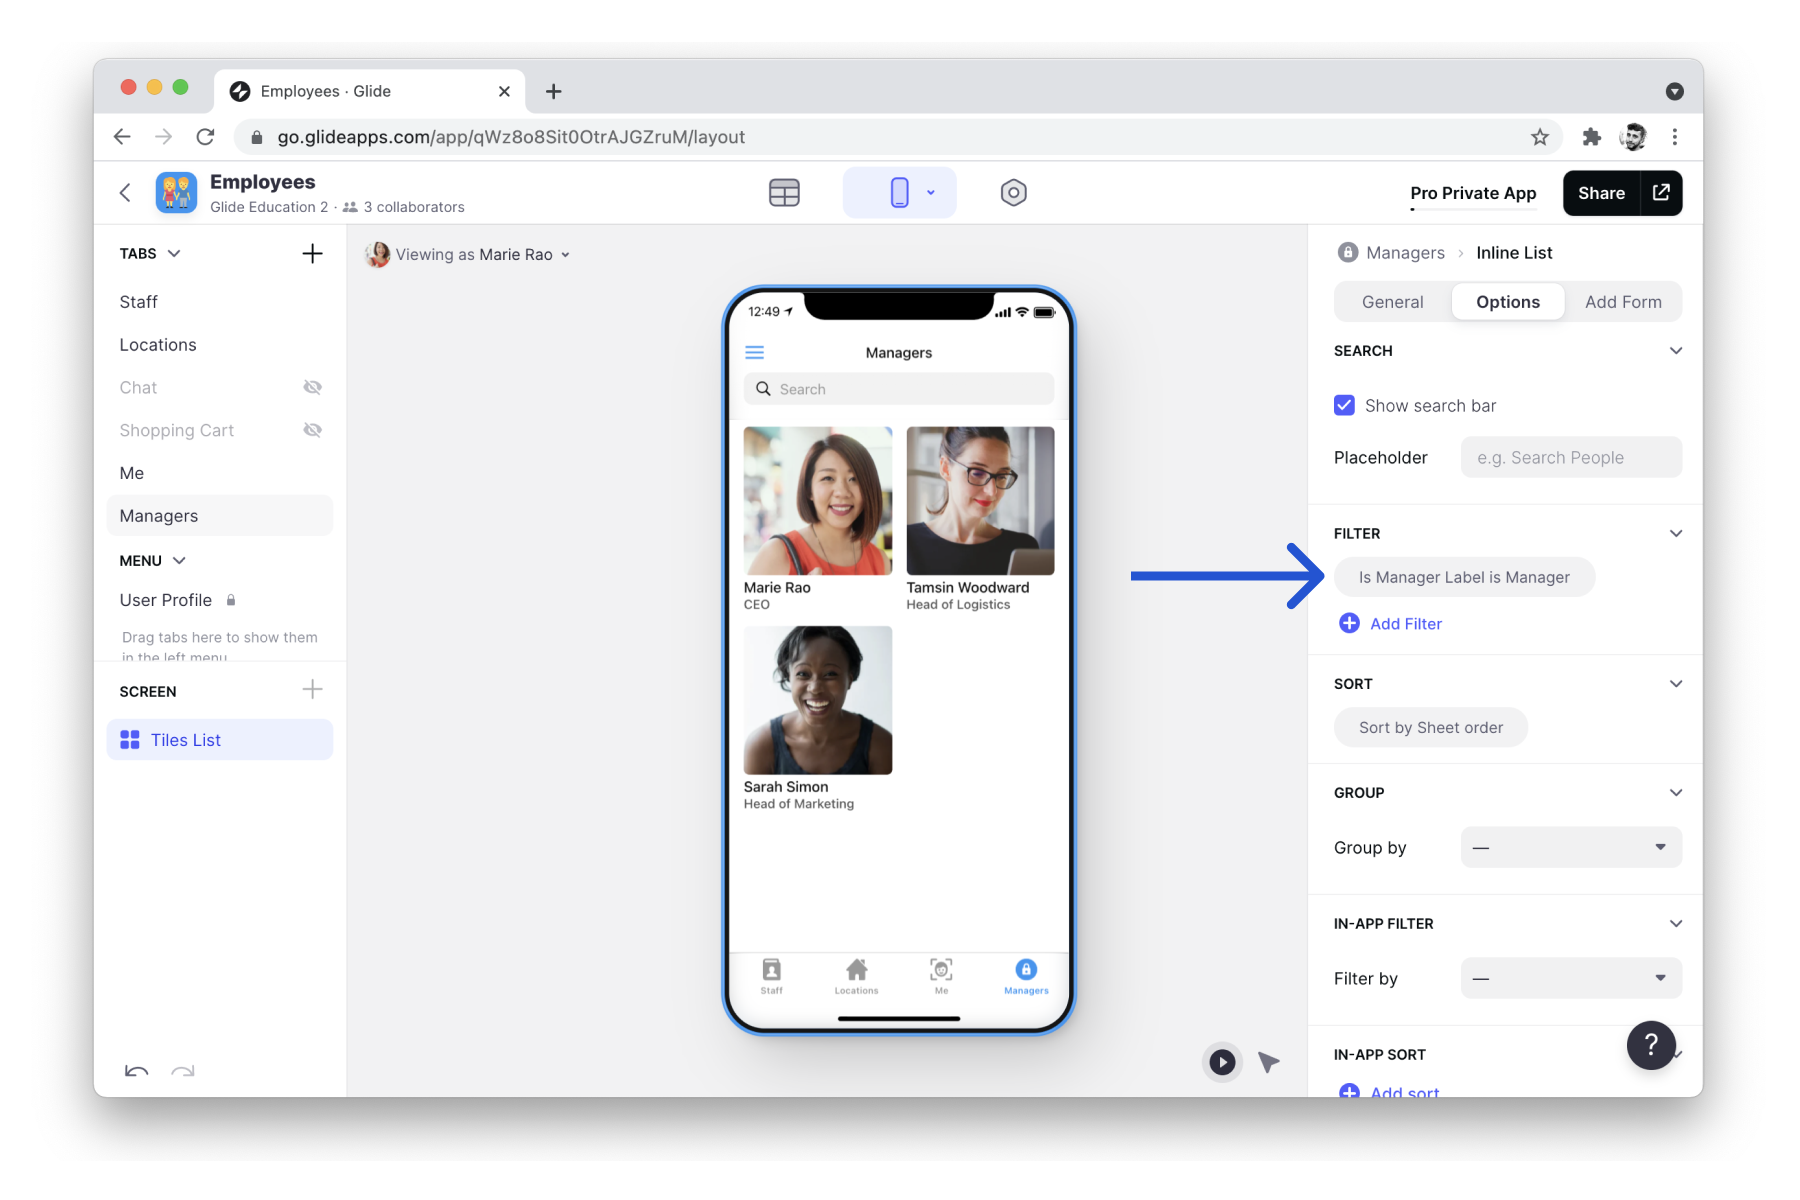
Task: Click the play preview button
Action: 1221,1062
